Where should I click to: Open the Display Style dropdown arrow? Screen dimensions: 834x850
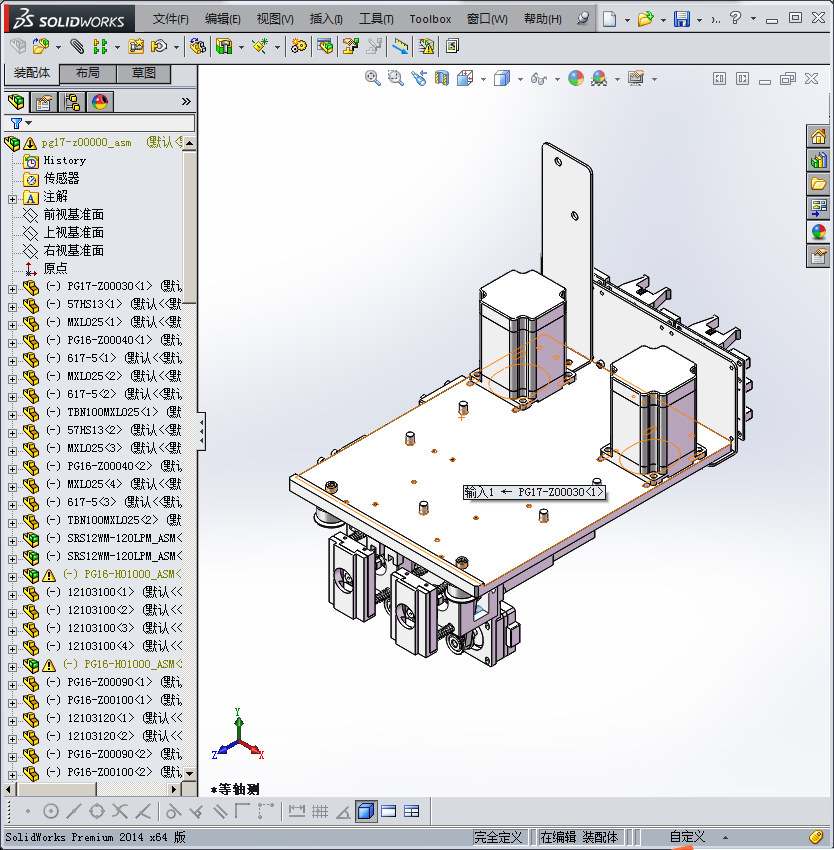(x=521, y=80)
